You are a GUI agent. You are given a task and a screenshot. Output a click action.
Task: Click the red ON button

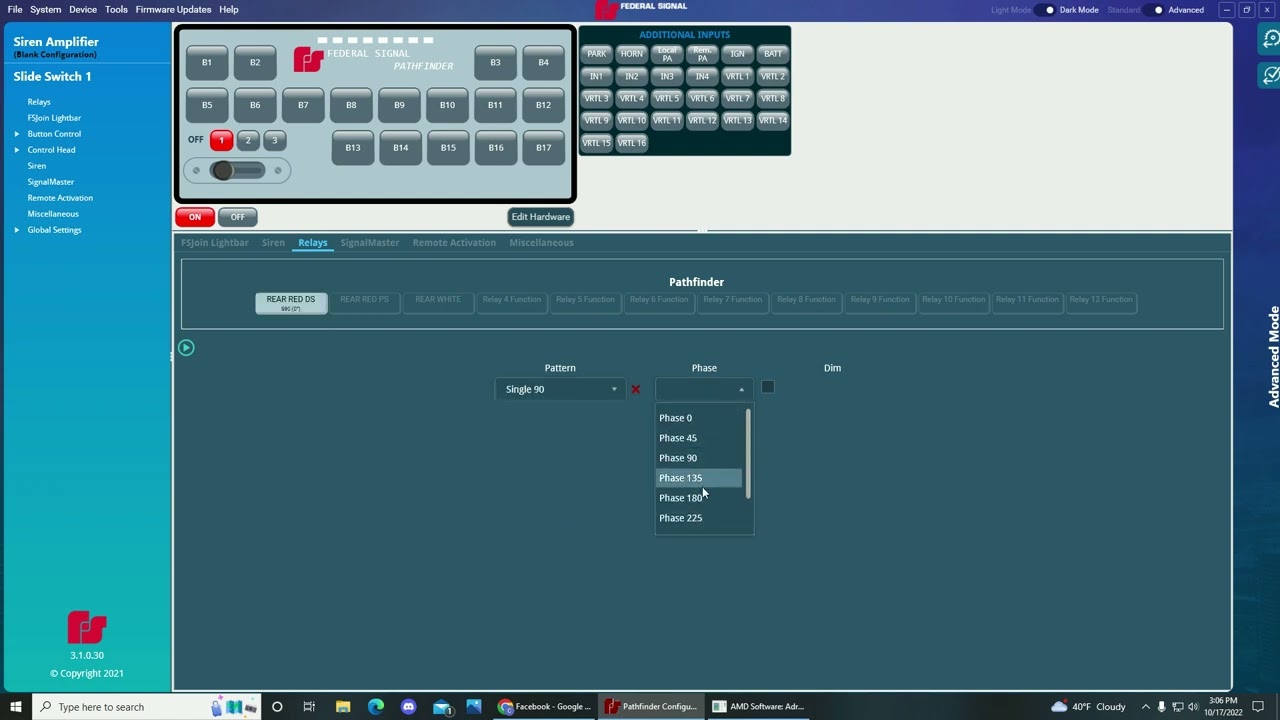(x=195, y=217)
